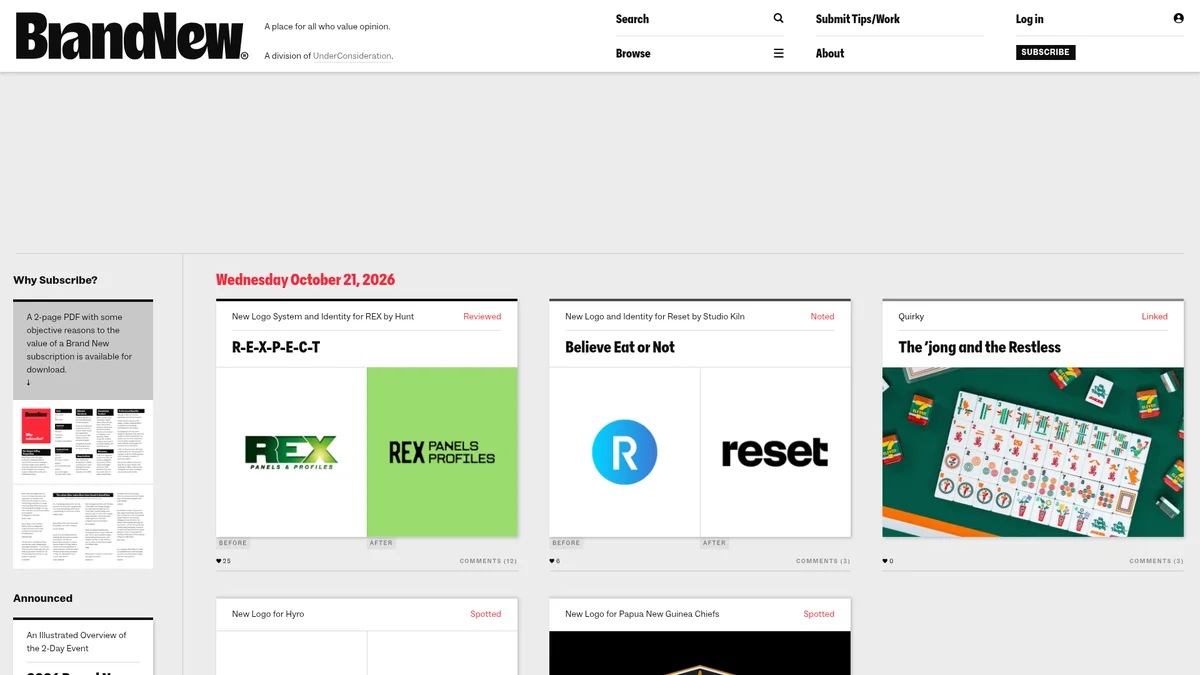Open comments (12) on the REX post
Image resolution: width=1200 pixels, height=675 pixels.
pos(488,561)
